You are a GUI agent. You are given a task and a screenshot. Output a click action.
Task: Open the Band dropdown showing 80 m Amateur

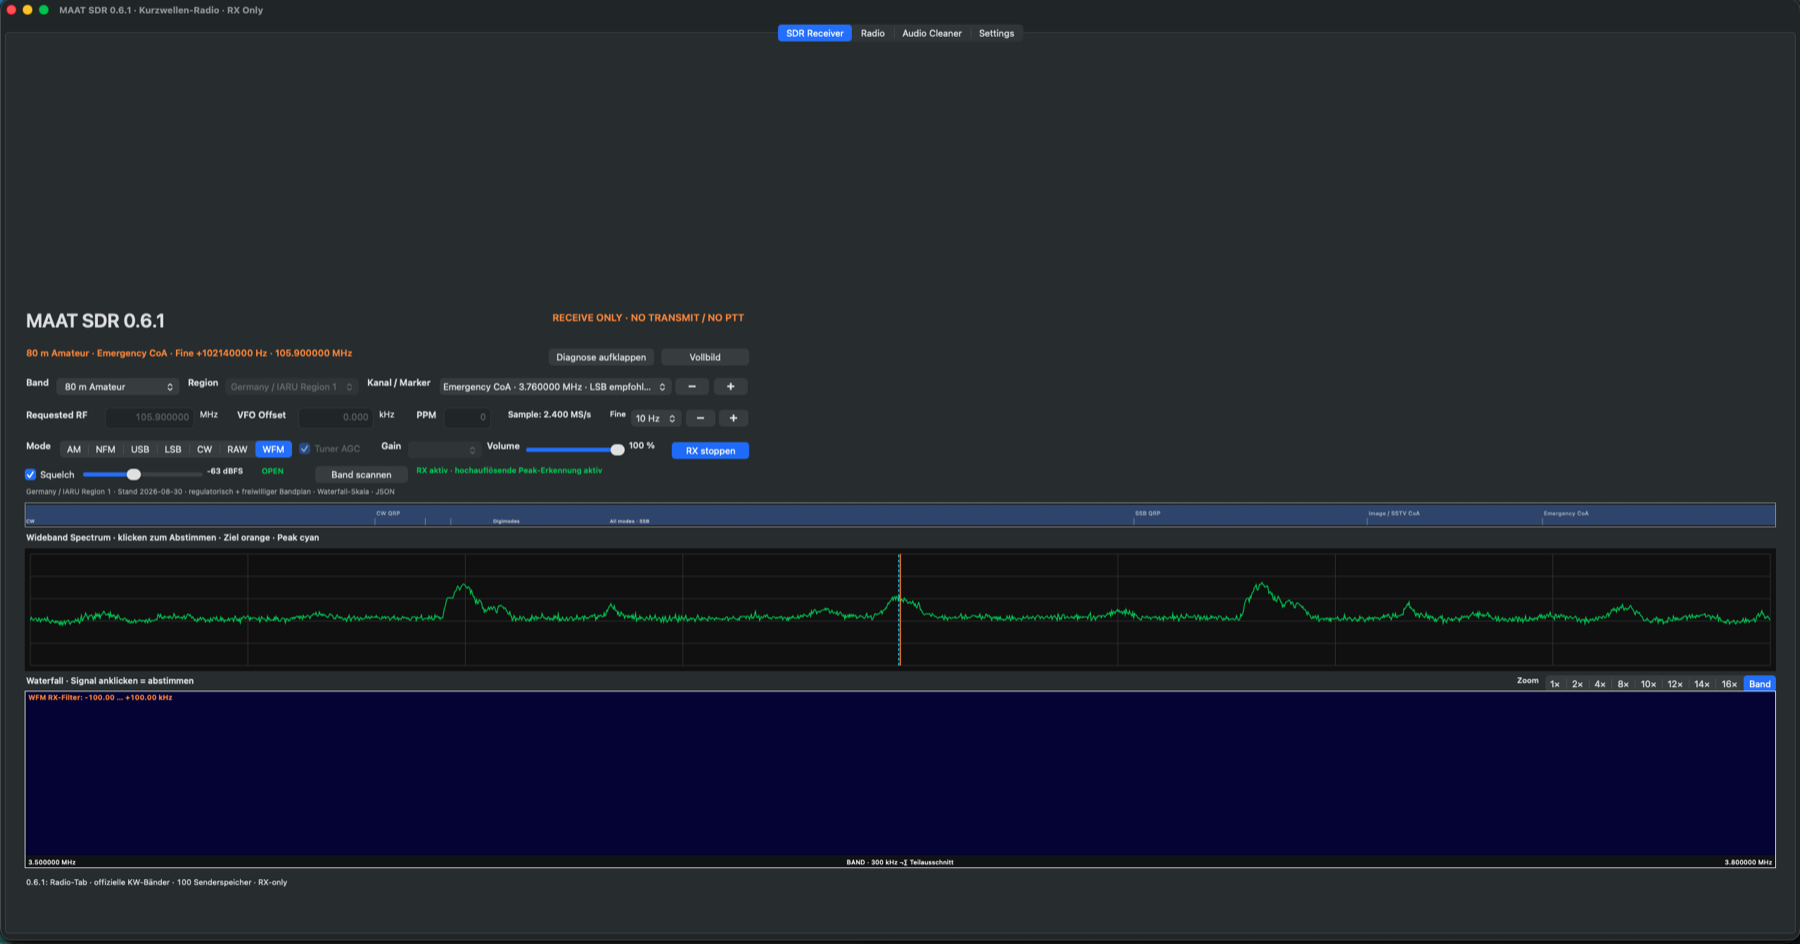tap(118, 387)
